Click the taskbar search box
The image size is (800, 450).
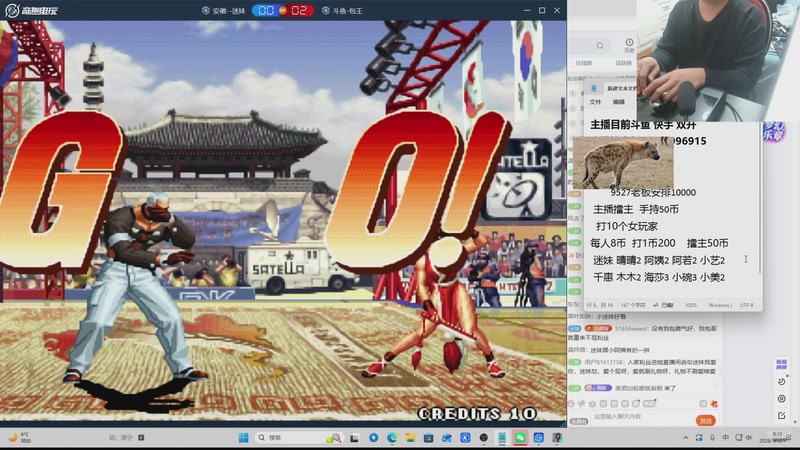click(x=299, y=438)
